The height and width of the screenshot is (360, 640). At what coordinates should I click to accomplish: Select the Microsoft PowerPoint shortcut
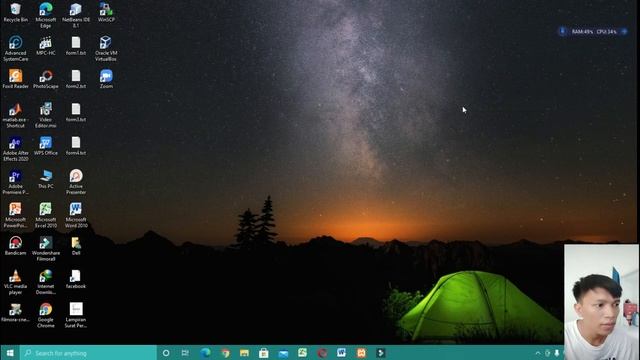[16, 215]
